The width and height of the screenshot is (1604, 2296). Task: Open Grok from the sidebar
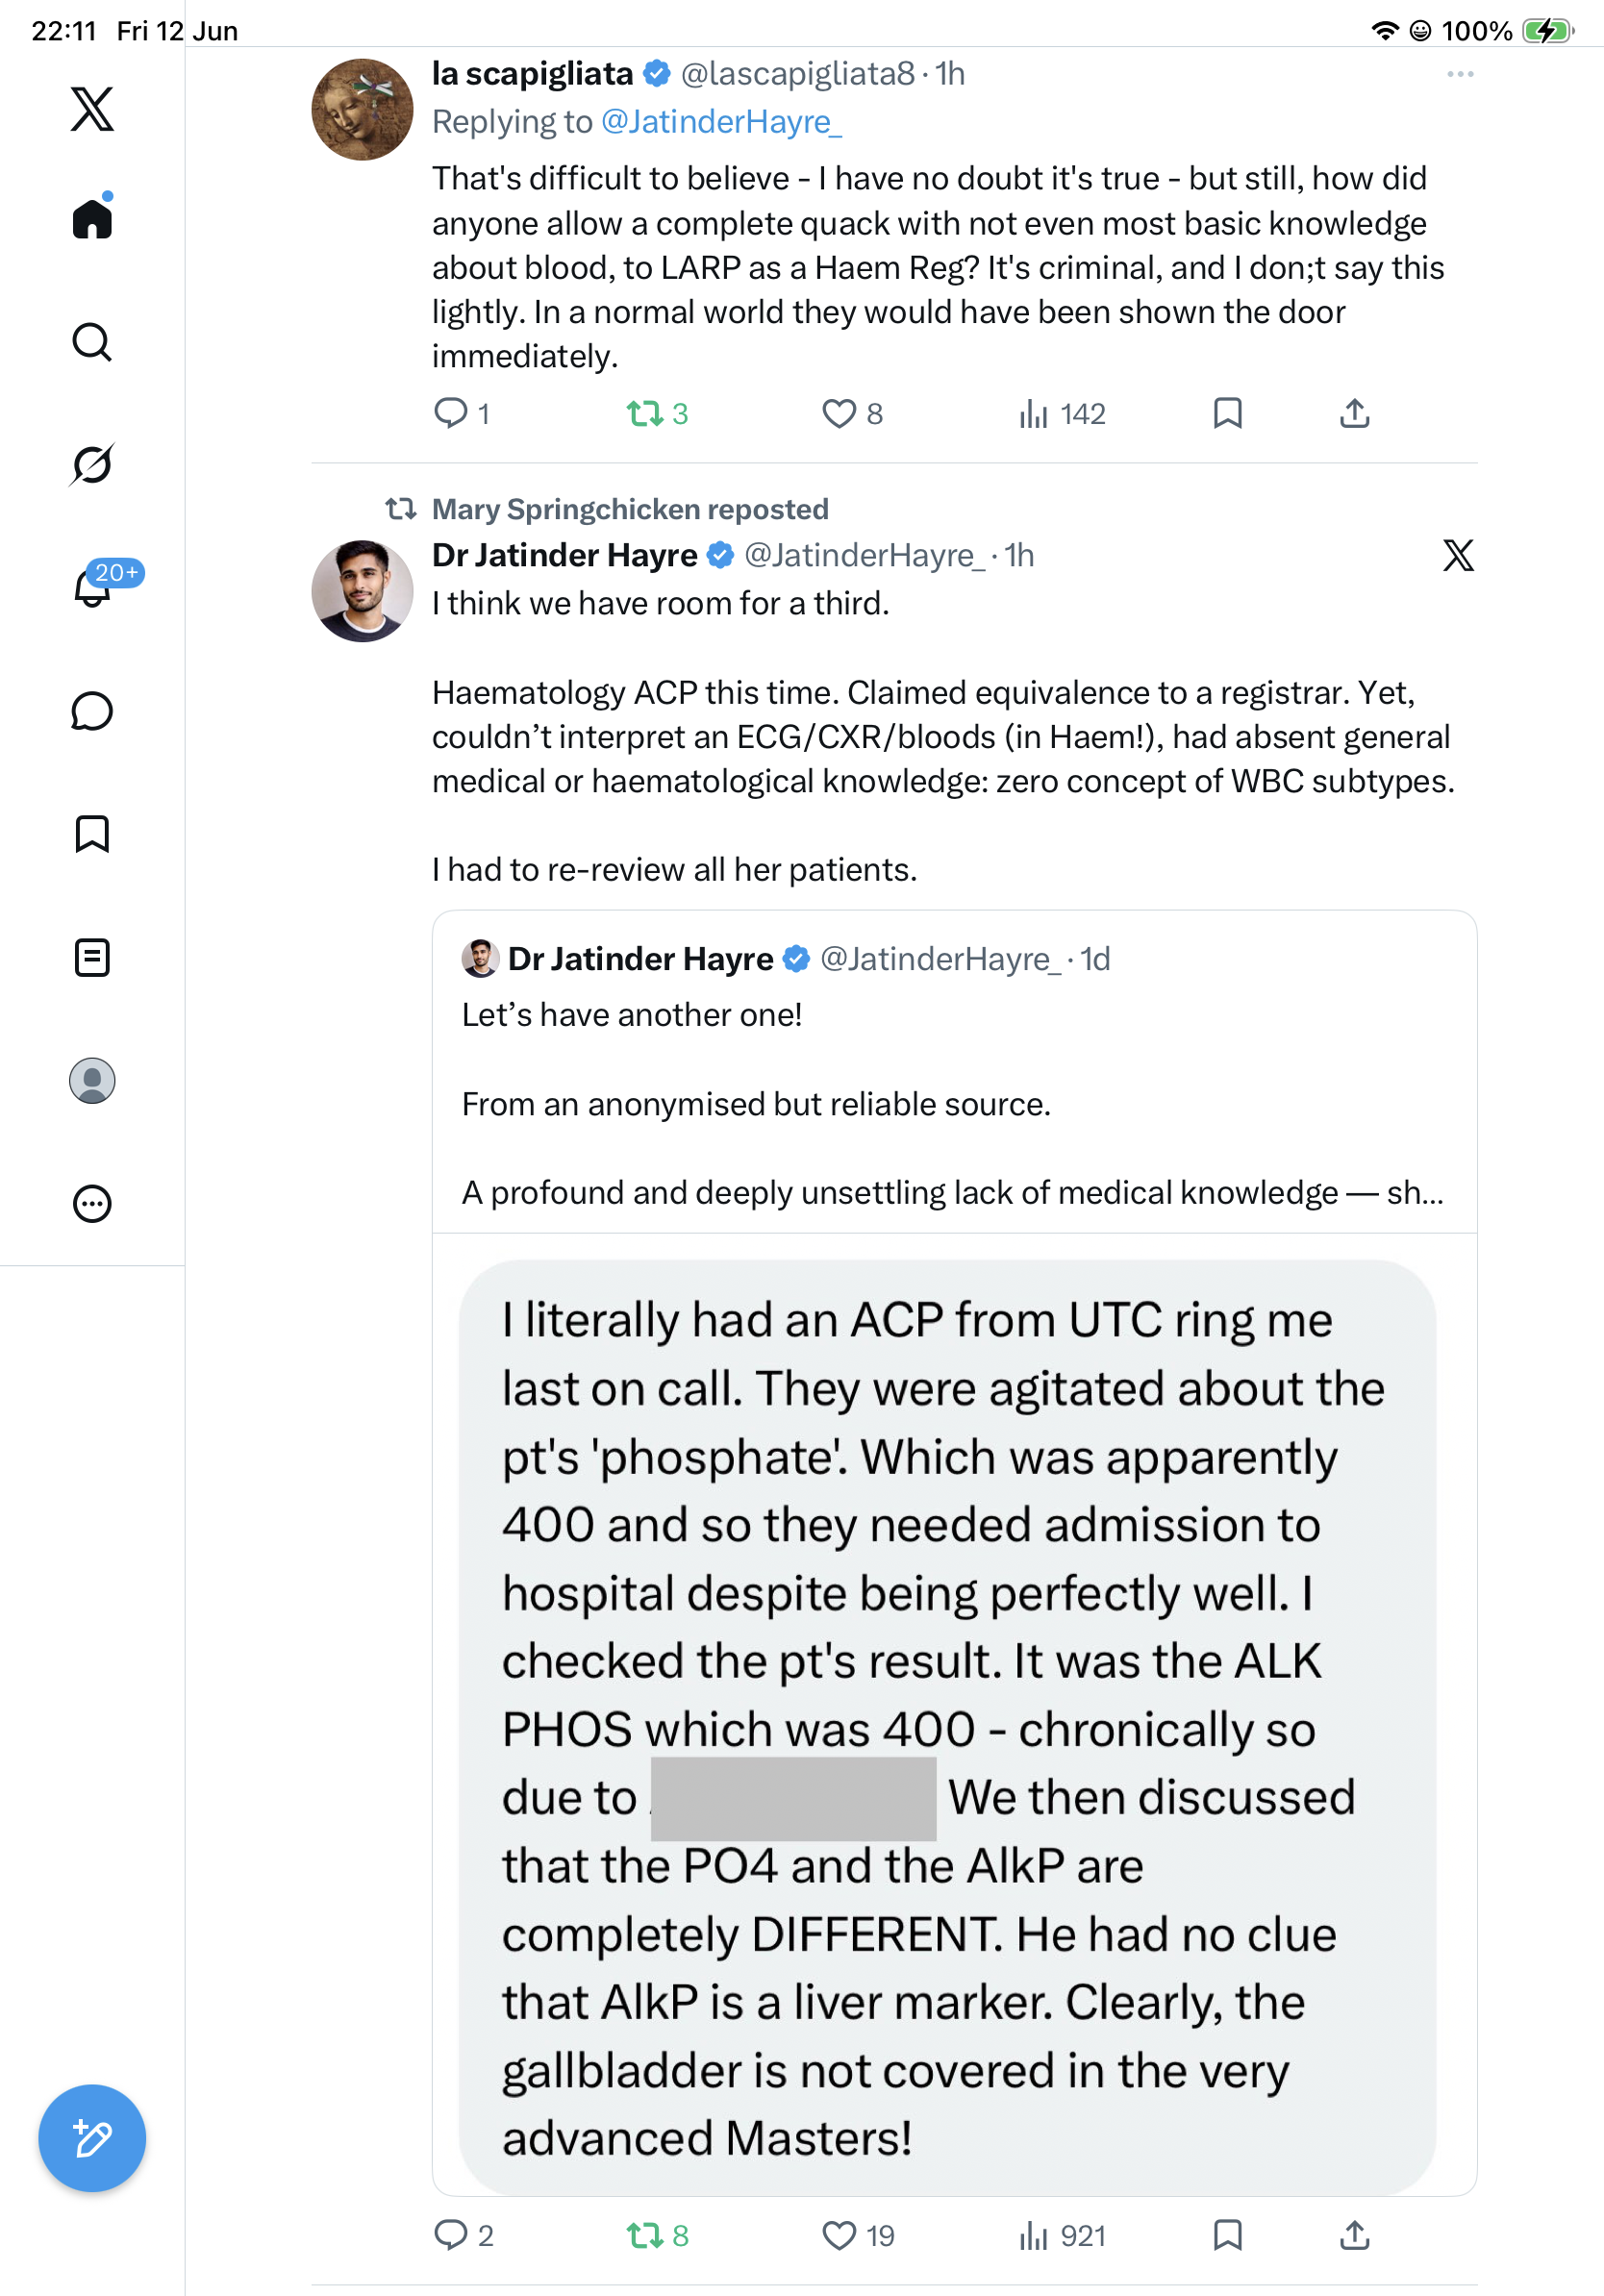[92, 464]
